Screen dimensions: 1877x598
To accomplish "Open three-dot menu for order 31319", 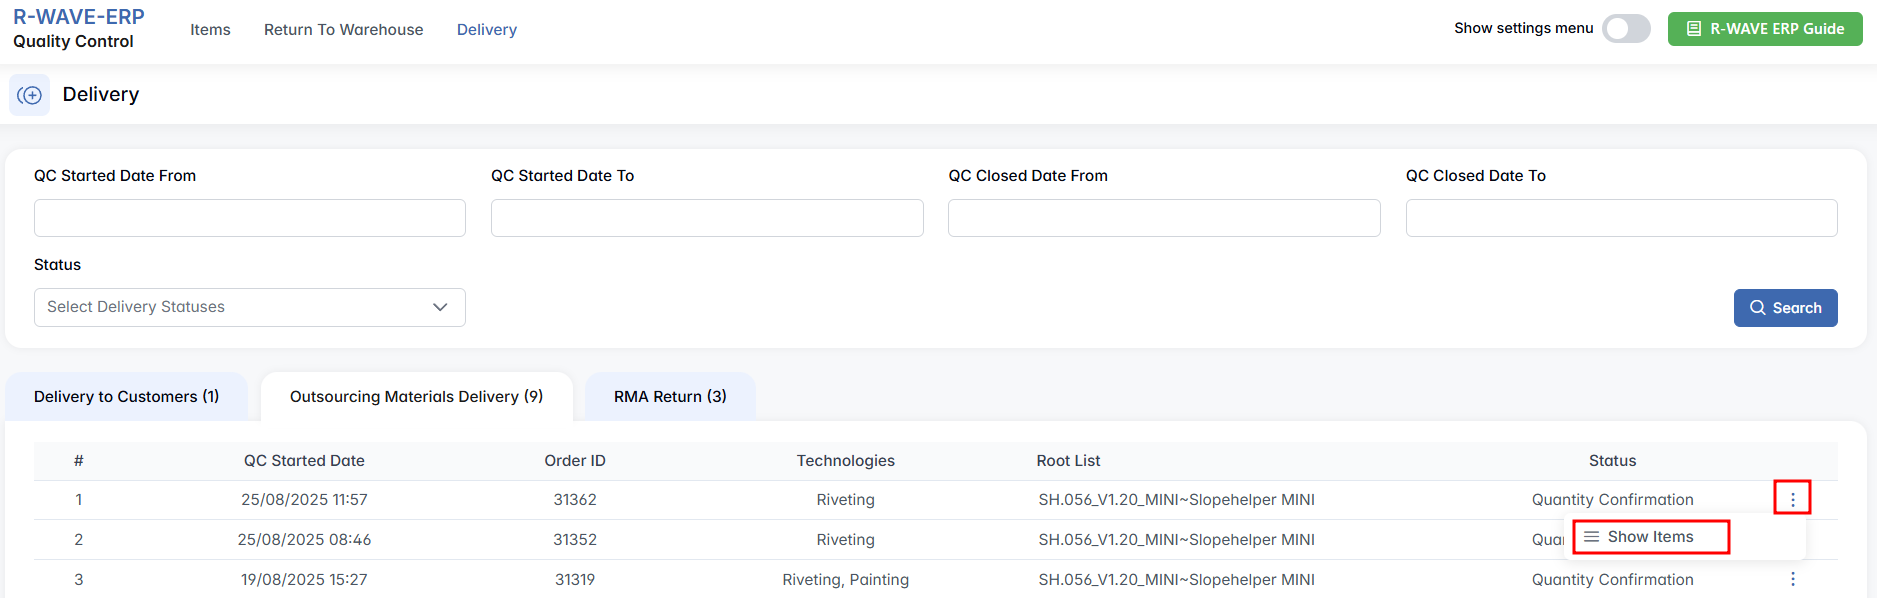I will [x=1792, y=579].
